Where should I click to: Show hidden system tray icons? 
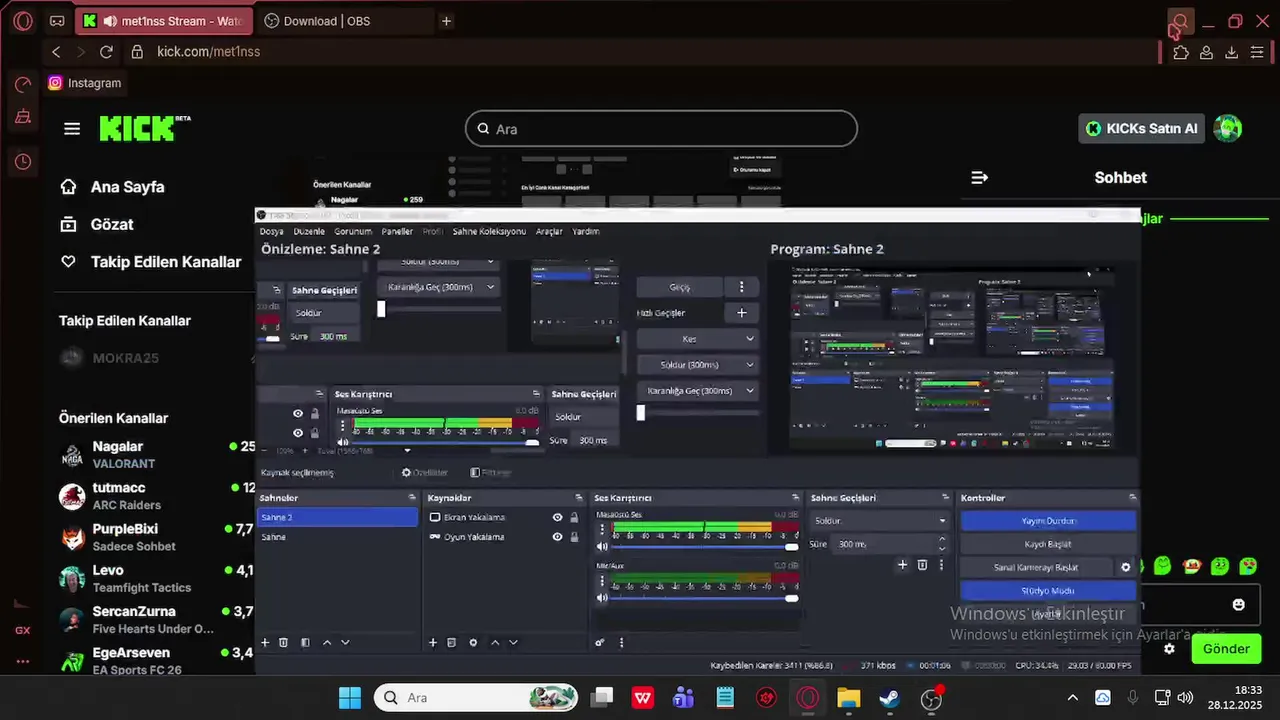click(1073, 698)
